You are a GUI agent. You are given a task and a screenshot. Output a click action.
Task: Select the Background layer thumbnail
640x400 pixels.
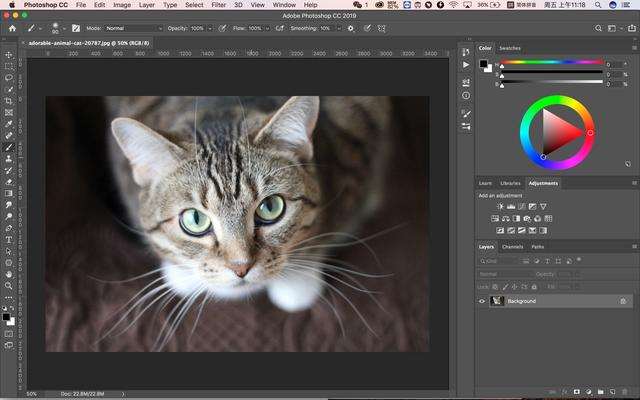tap(497, 301)
